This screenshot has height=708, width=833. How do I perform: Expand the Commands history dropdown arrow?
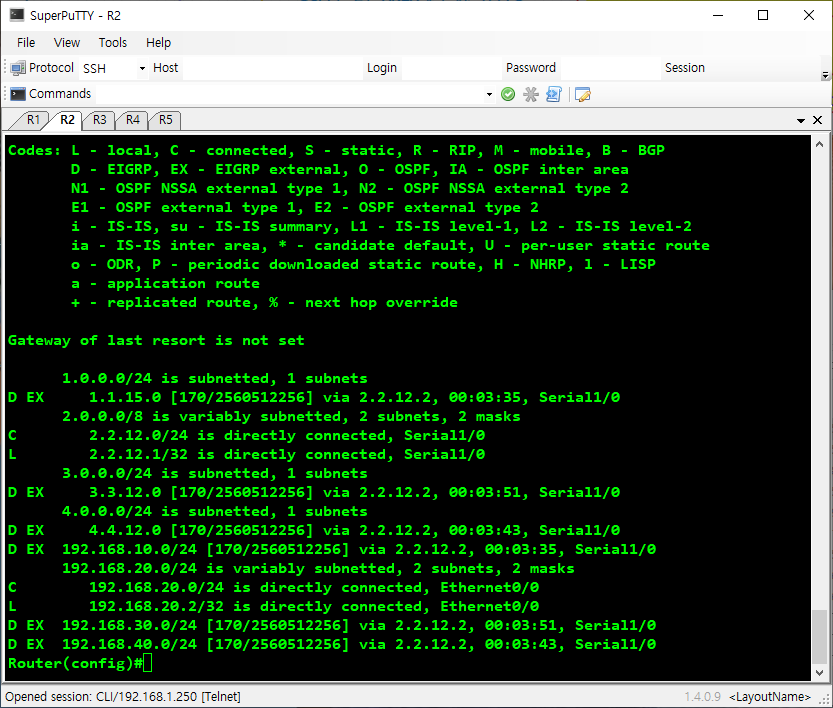489,95
